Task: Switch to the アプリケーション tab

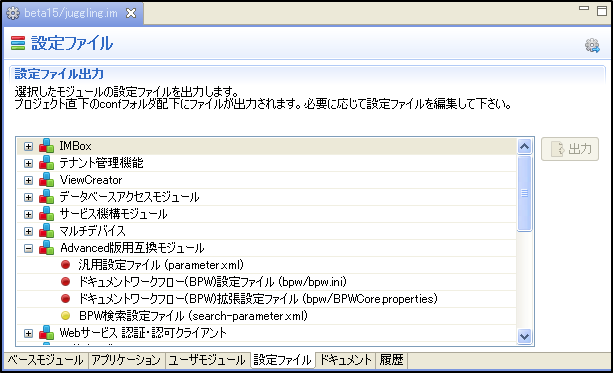Action: tap(126, 360)
